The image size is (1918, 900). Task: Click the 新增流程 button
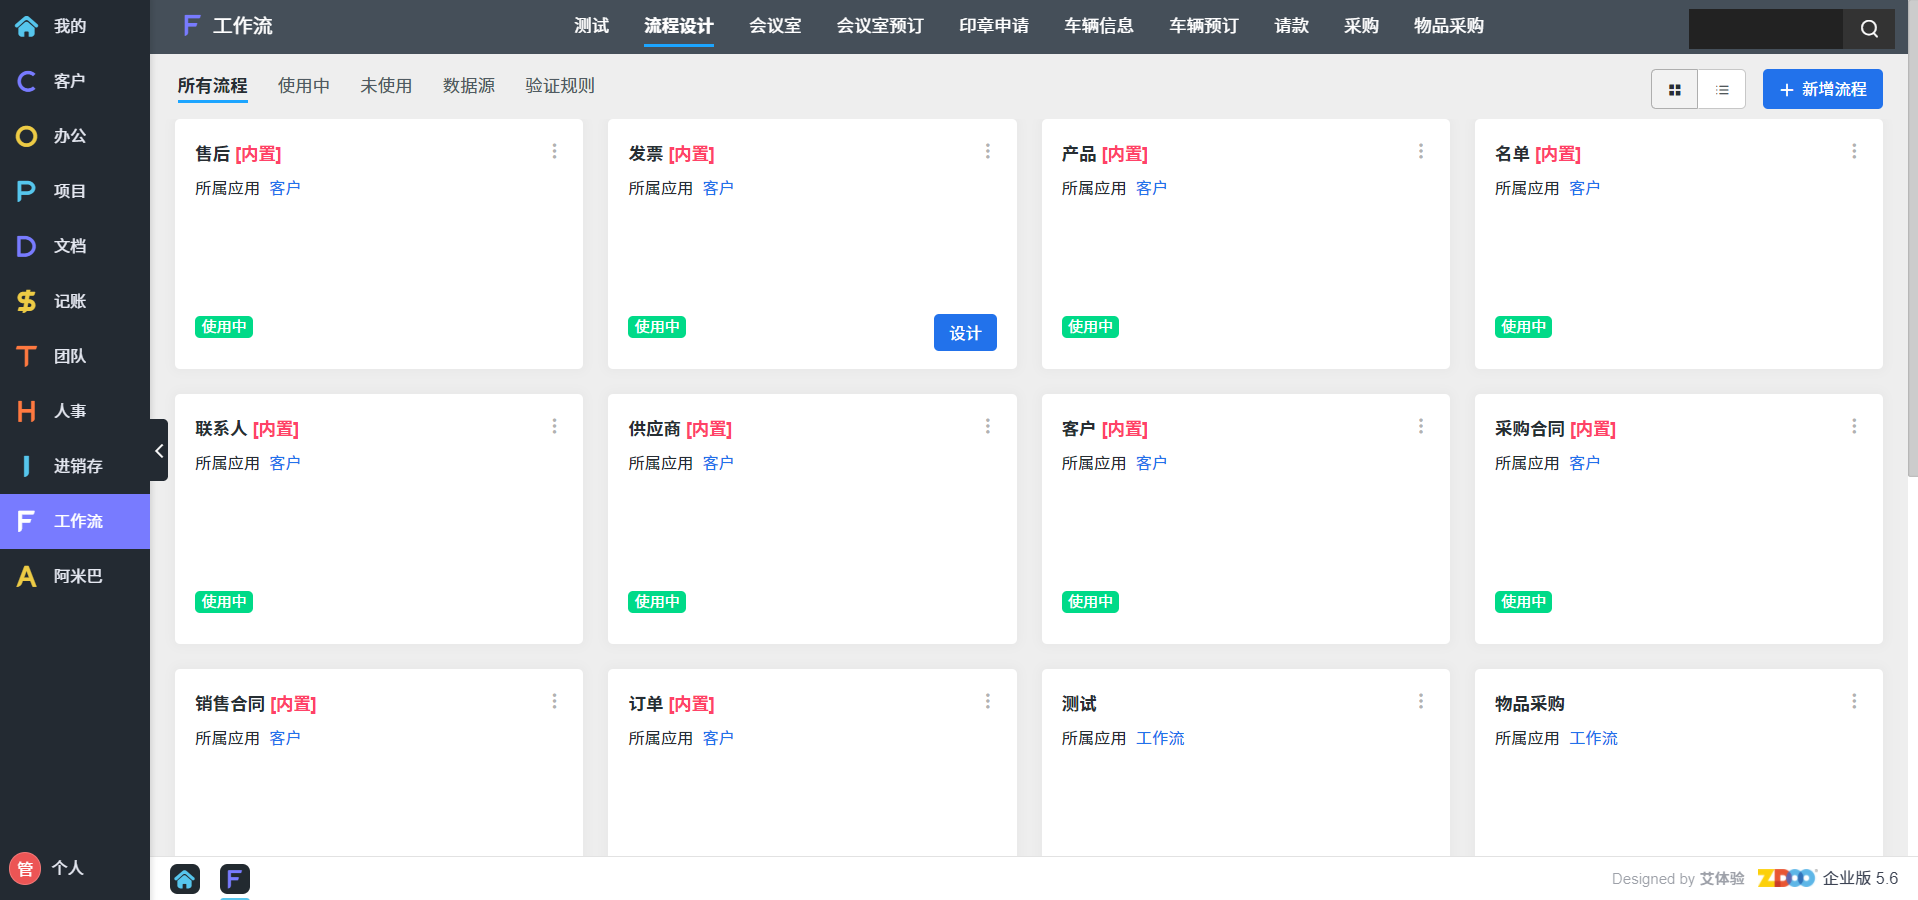(x=1822, y=89)
